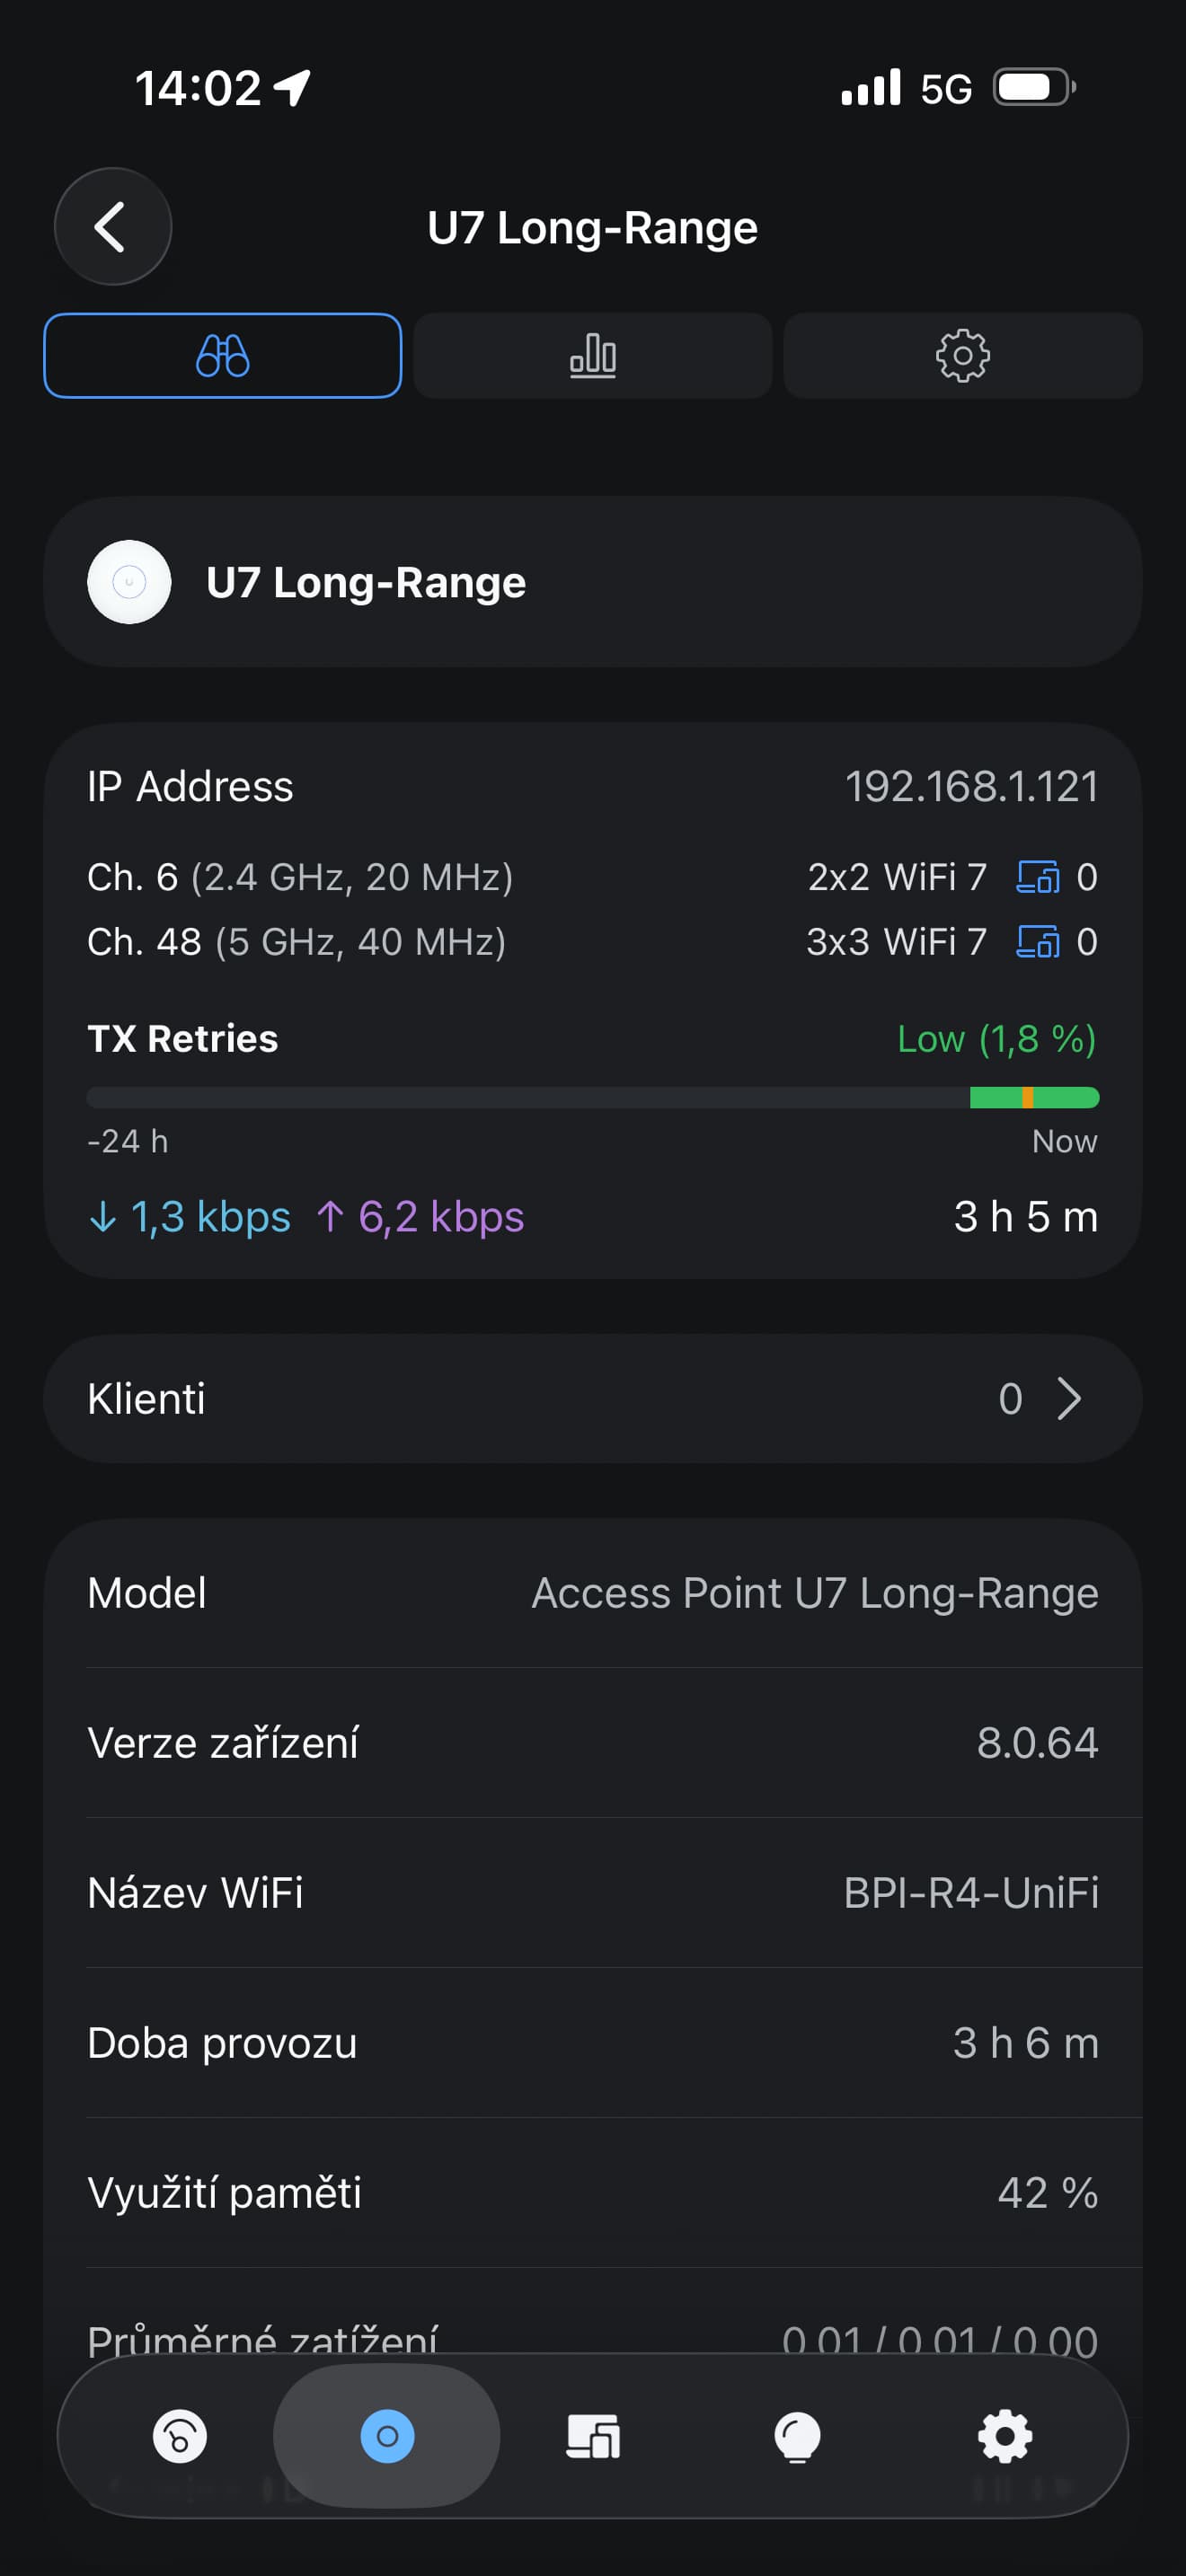Switch to the bar chart statistics tab
Viewport: 1186px width, 2576px height.
[592, 356]
